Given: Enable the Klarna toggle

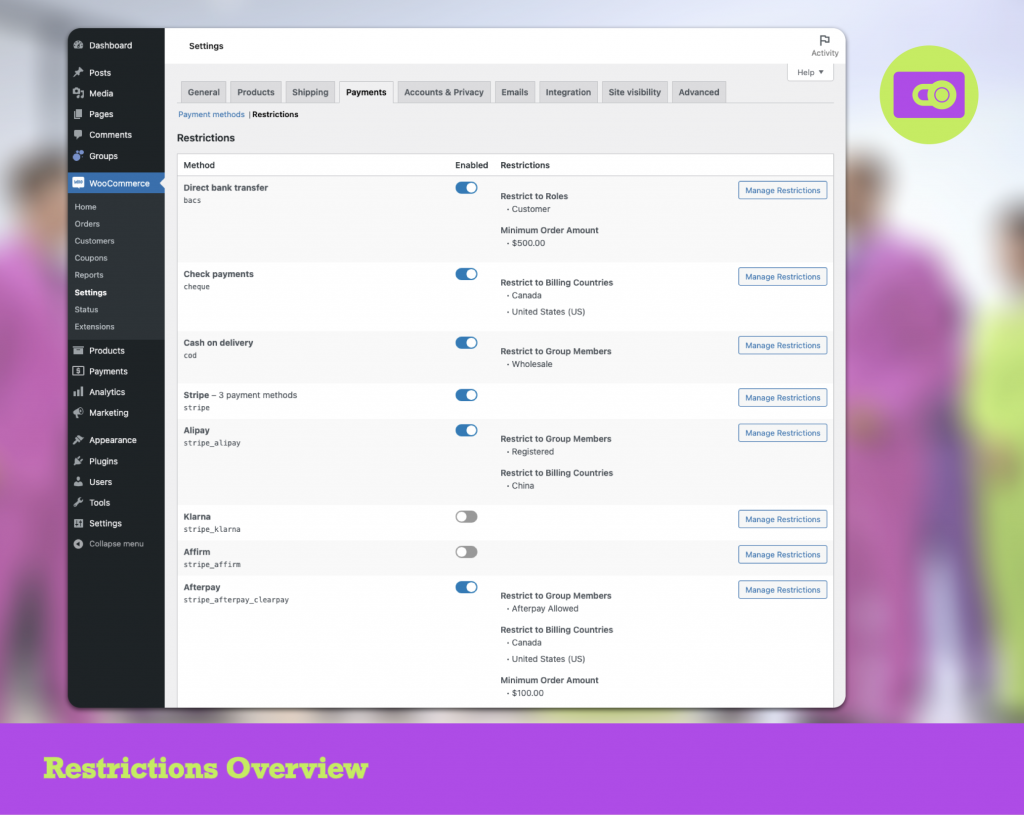Looking at the screenshot, I should point(466,517).
